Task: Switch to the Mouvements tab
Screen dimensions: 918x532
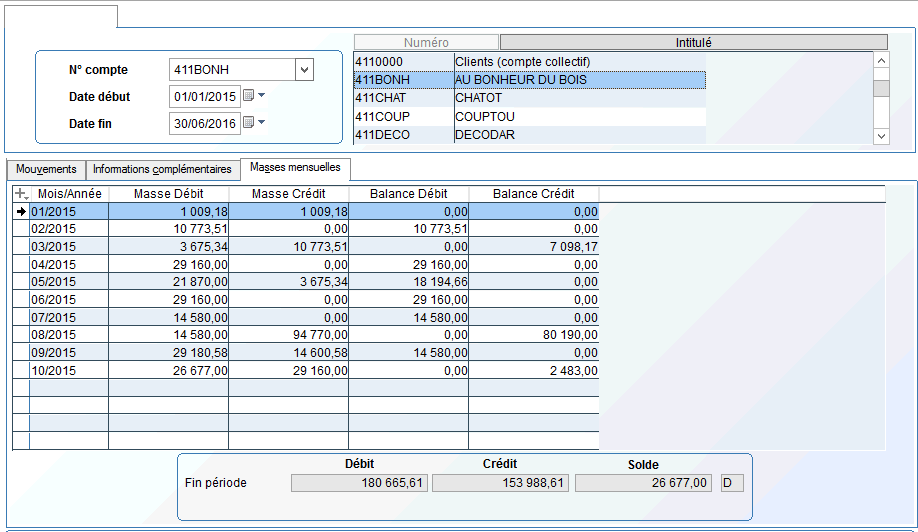Action: [46, 169]
